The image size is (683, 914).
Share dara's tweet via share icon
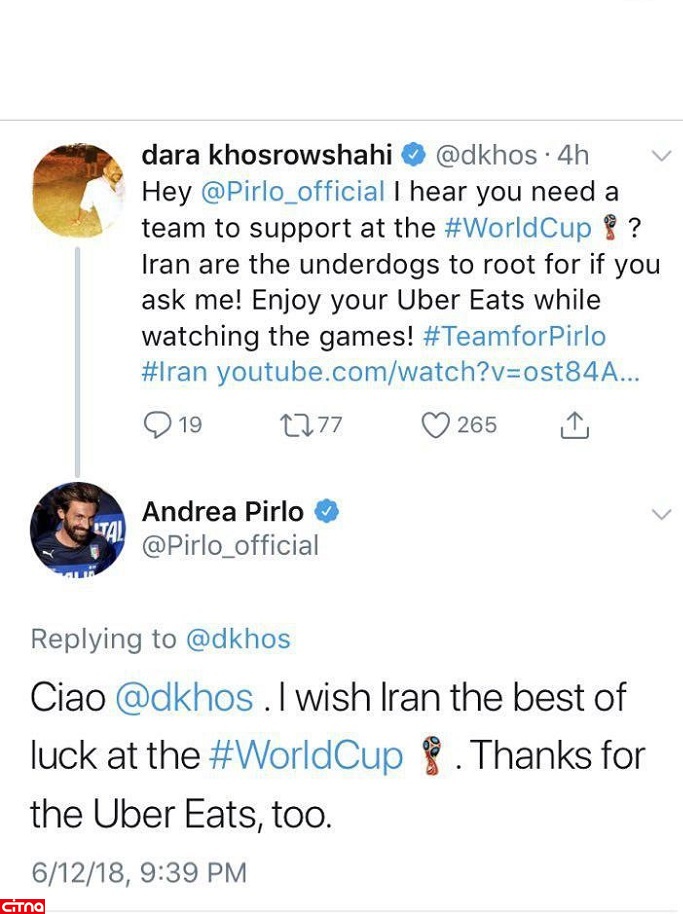pos(574,425)
